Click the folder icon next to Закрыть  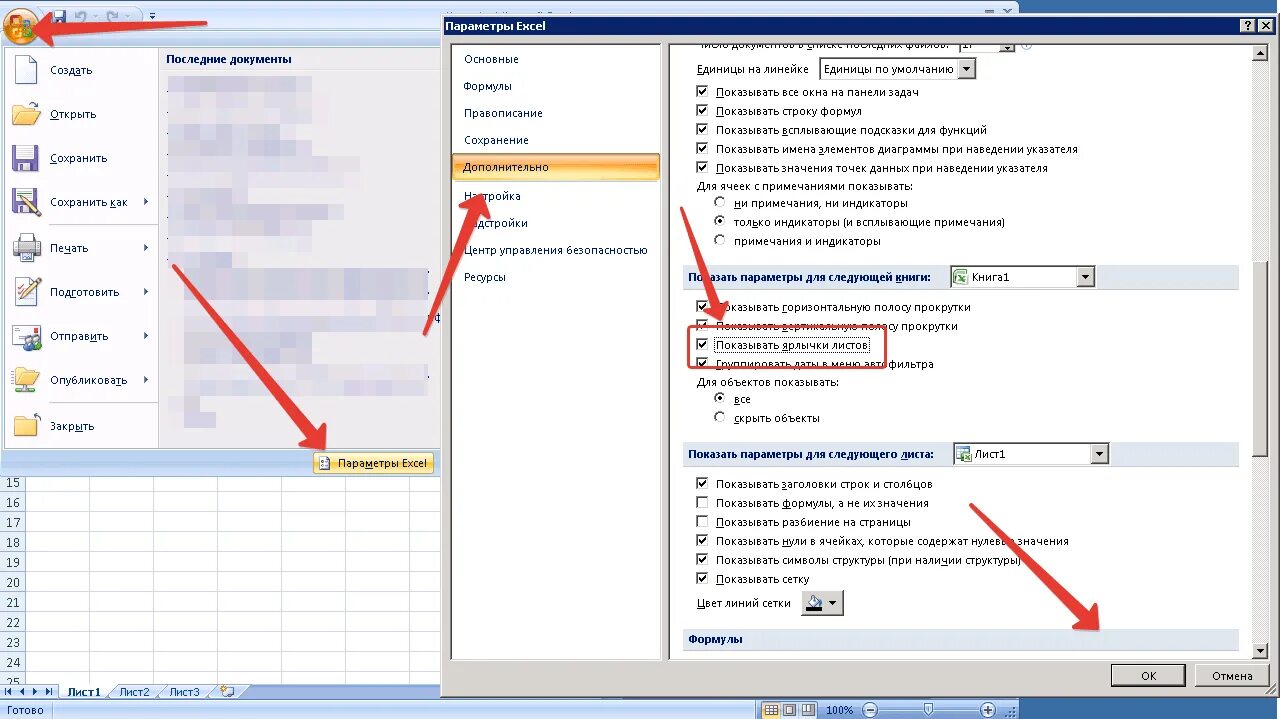[x=27, y=426]
